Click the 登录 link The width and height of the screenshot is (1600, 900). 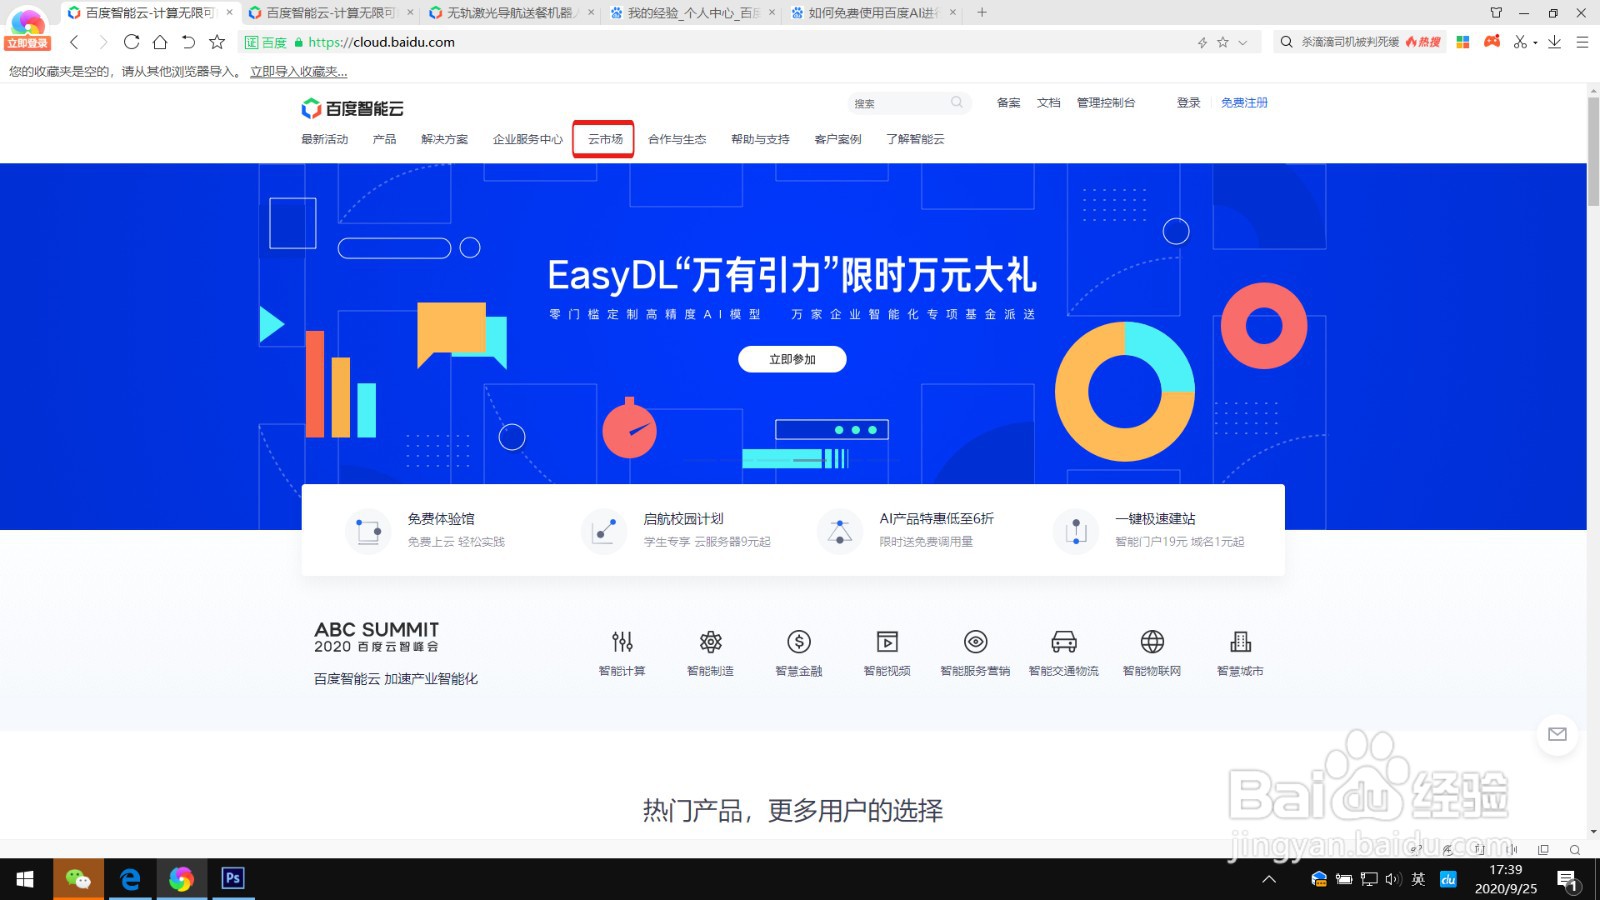tap(1189, 103)
